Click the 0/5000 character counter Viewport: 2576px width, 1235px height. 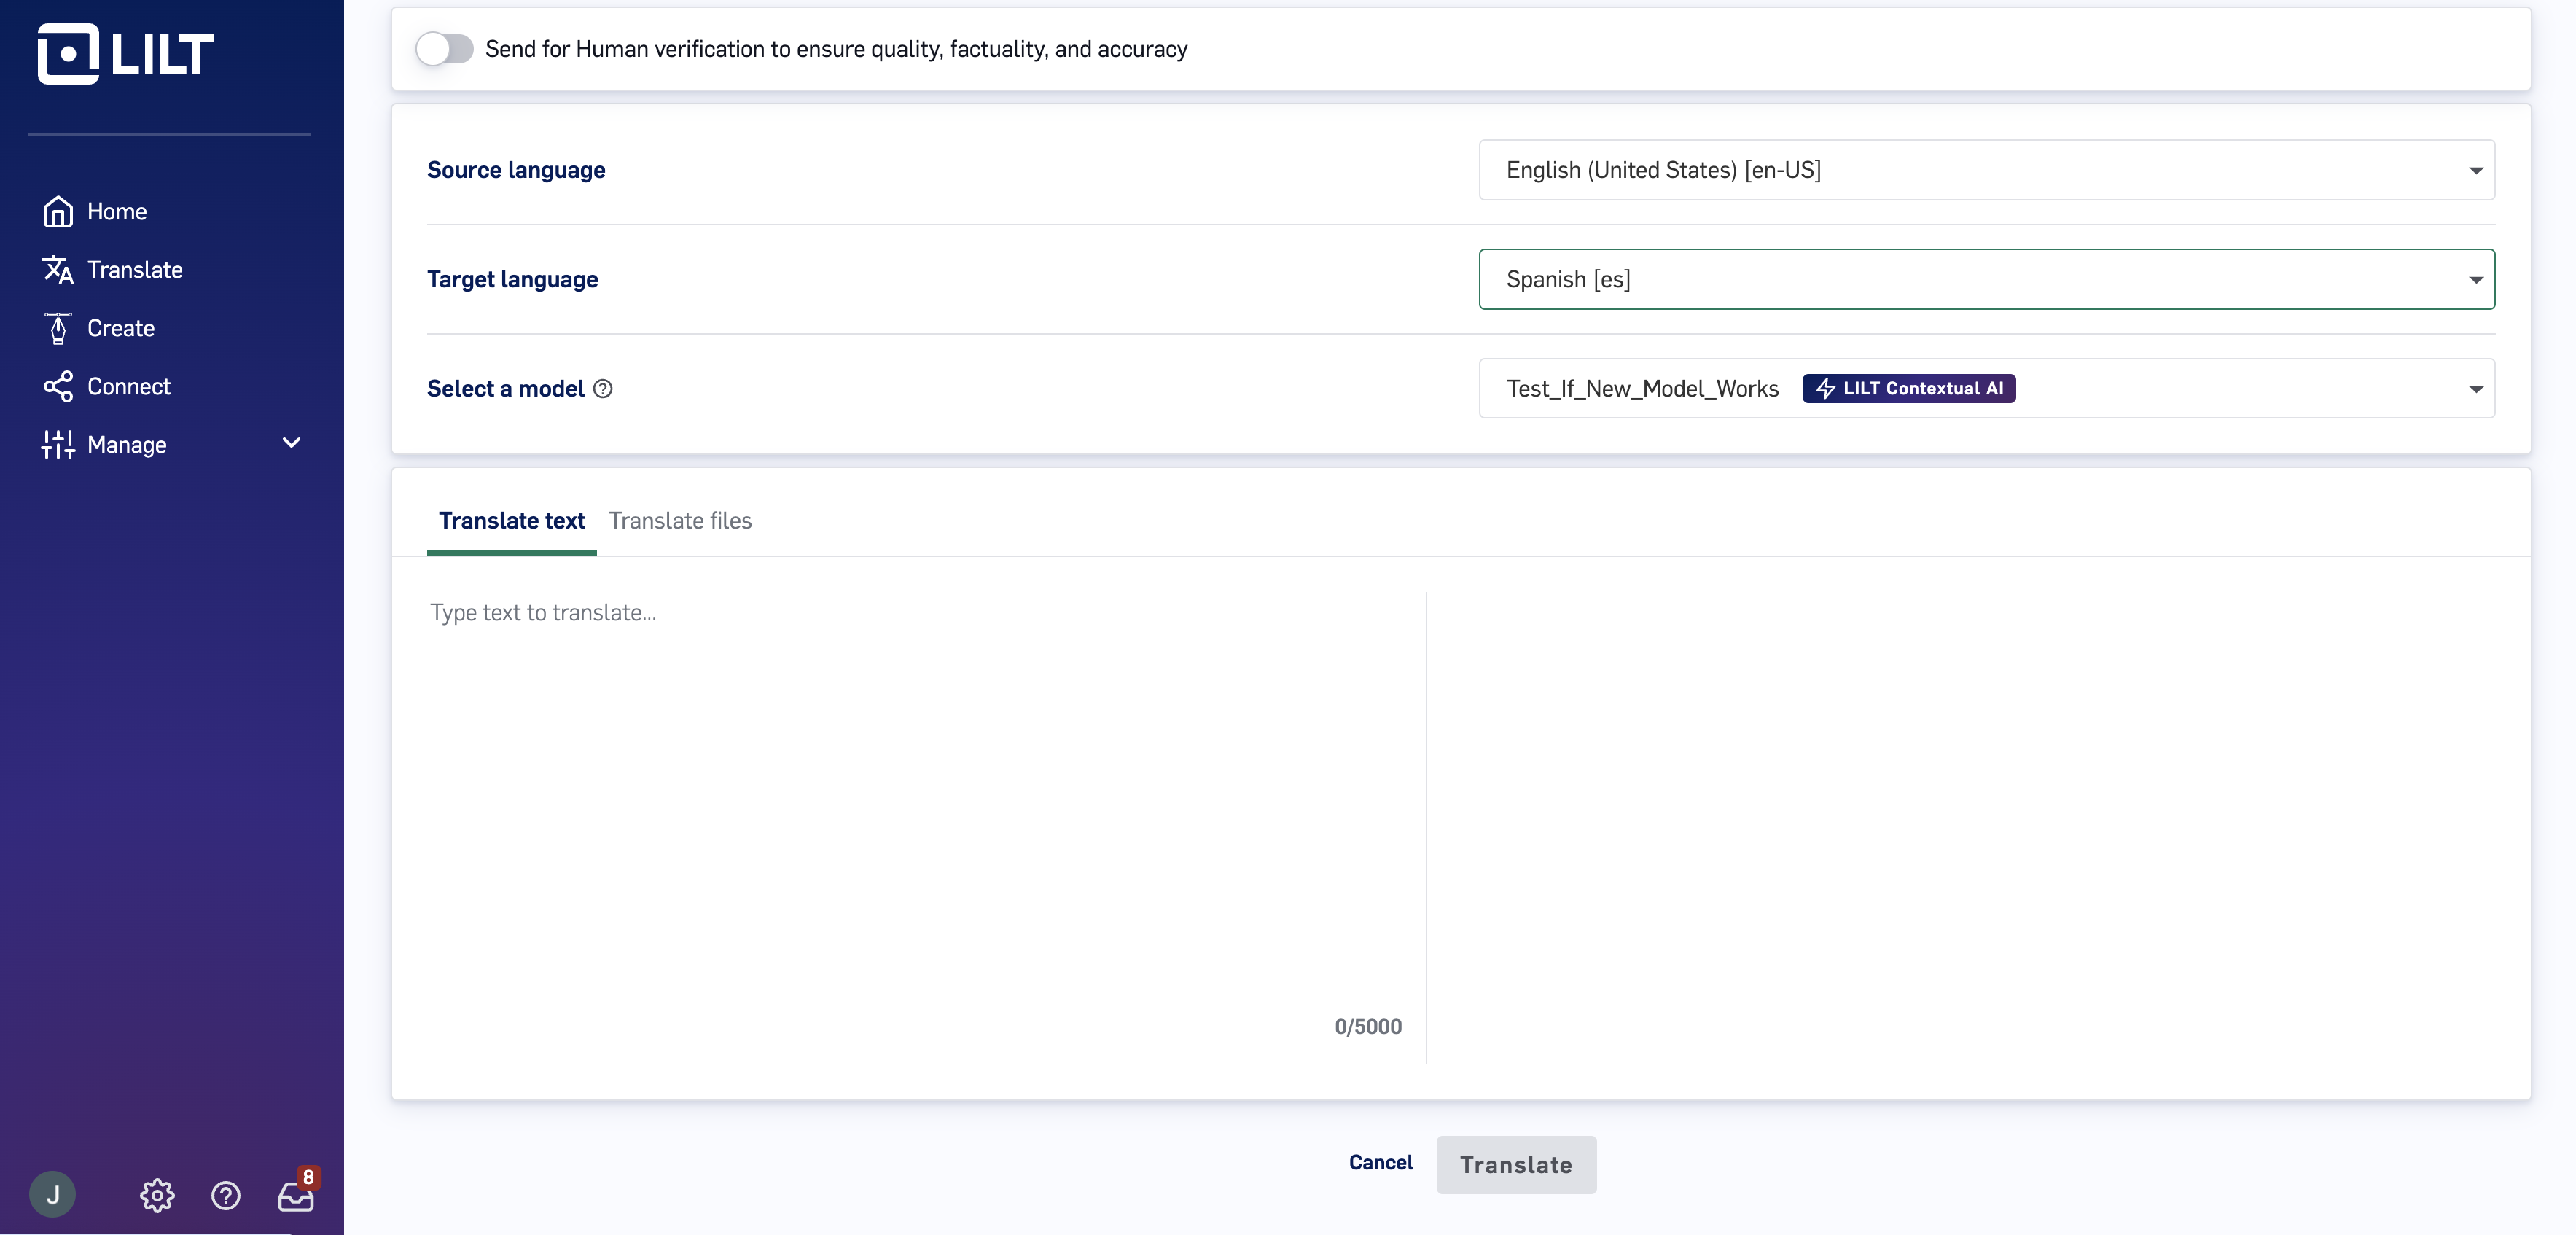pos(1368,1027)
